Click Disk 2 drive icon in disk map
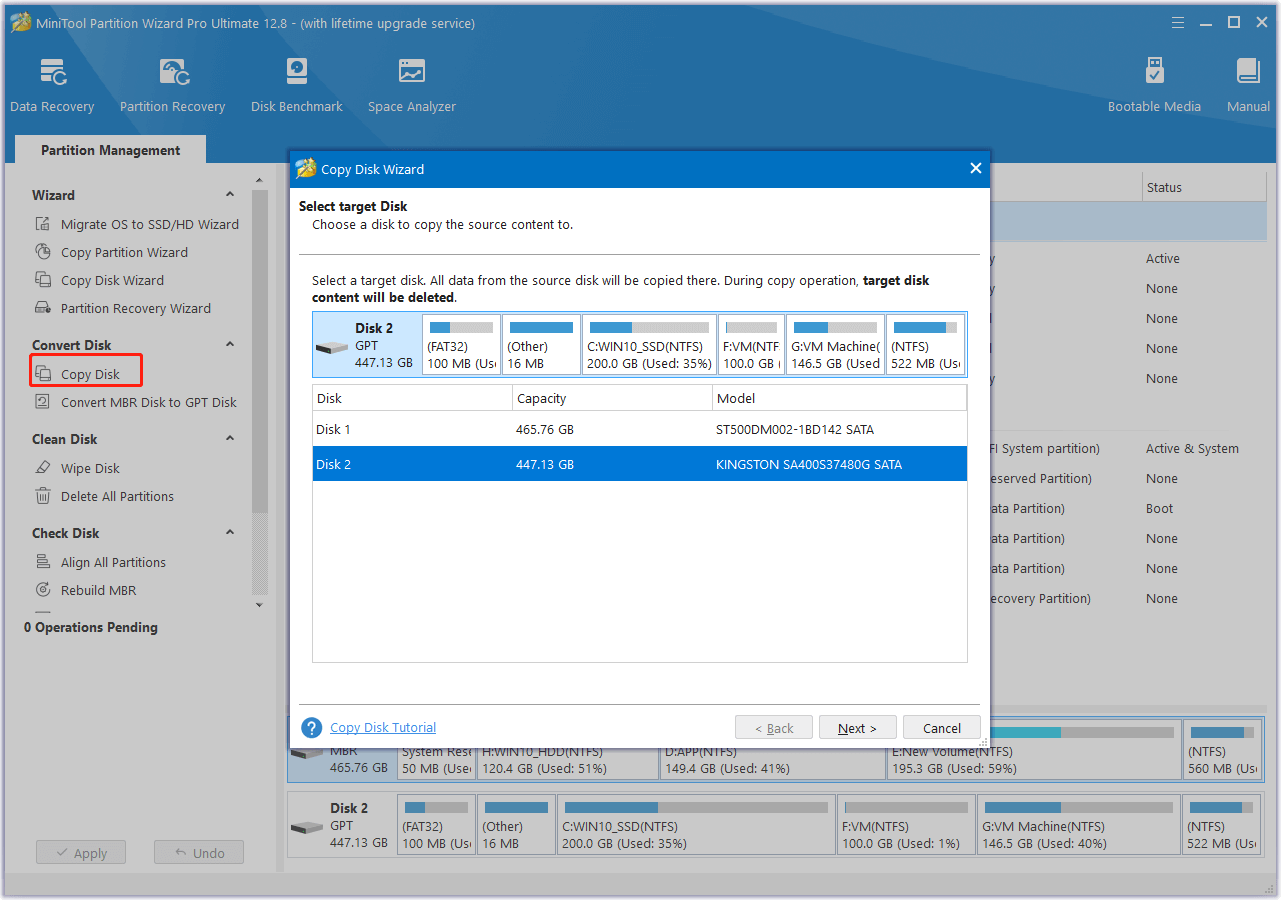 (308, 828)
